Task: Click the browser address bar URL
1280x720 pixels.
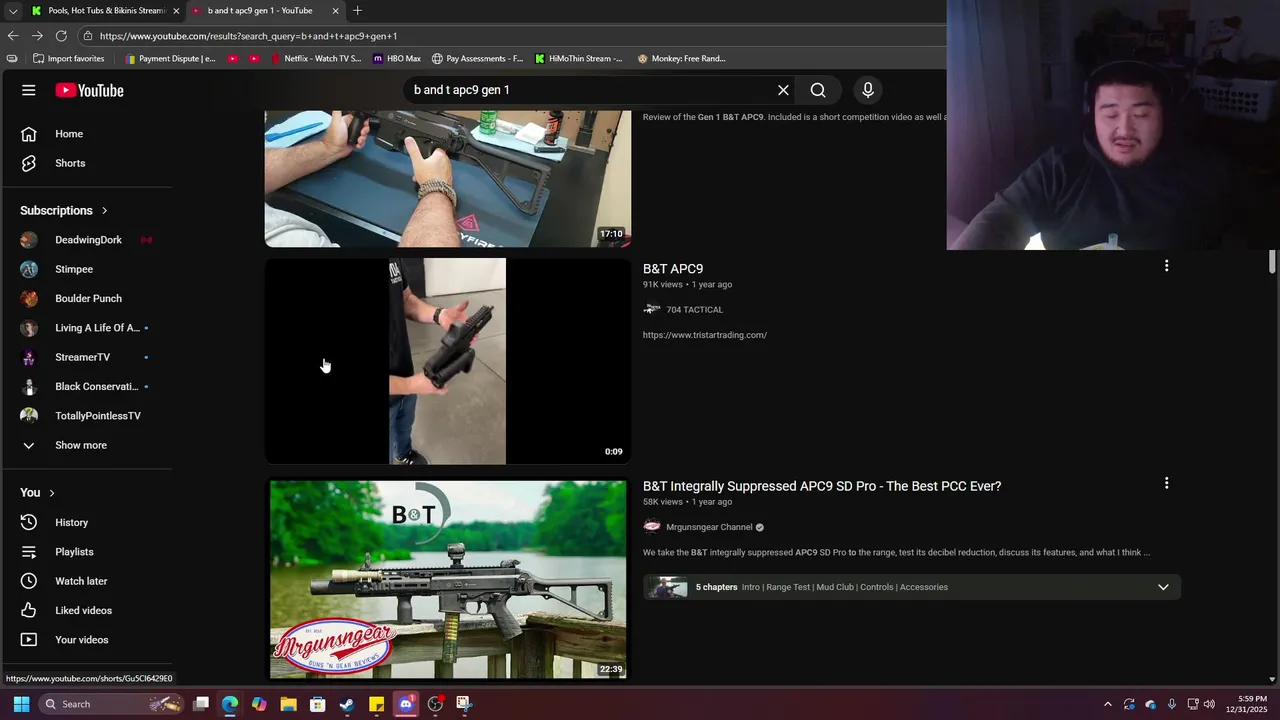Action: (x=248, y=36)
